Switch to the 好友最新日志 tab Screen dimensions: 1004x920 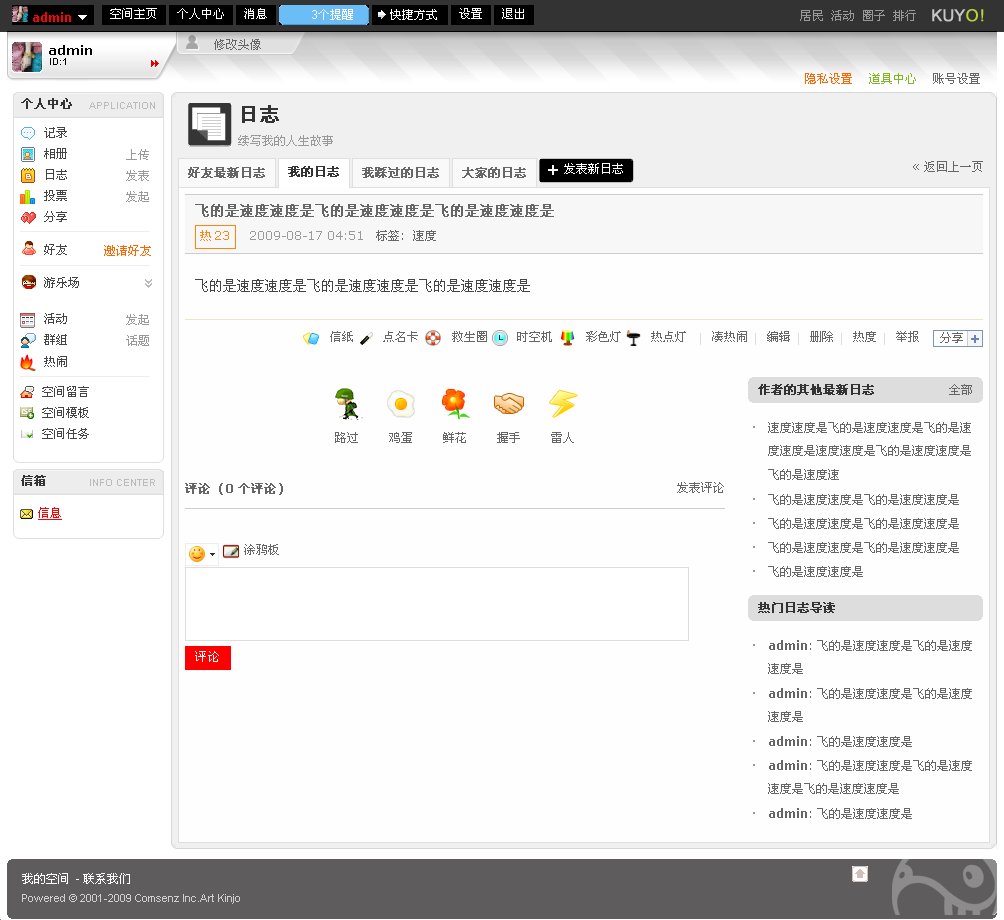(x=227, y=173)
